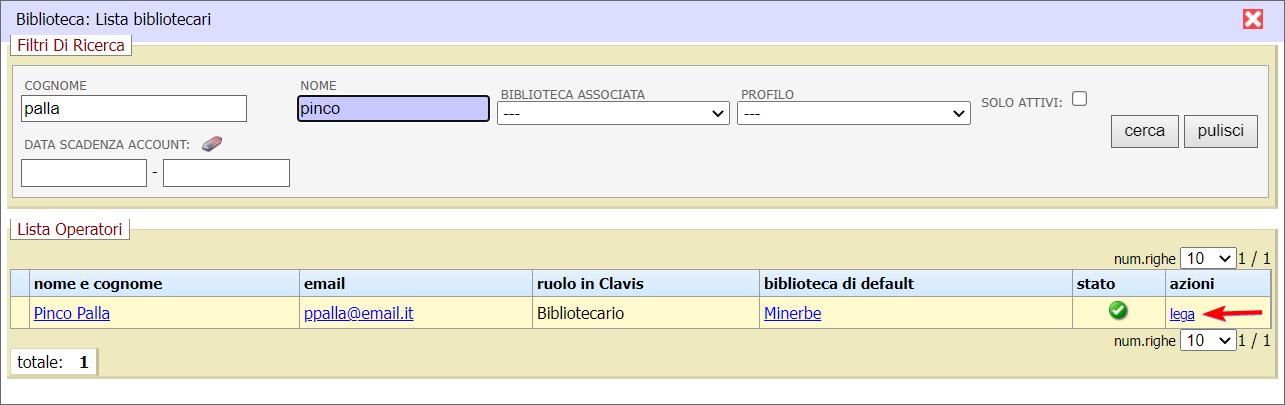Open the top num.righe rows selector
Screen dimensions: 1285x405
click(x=1208, y=258)
